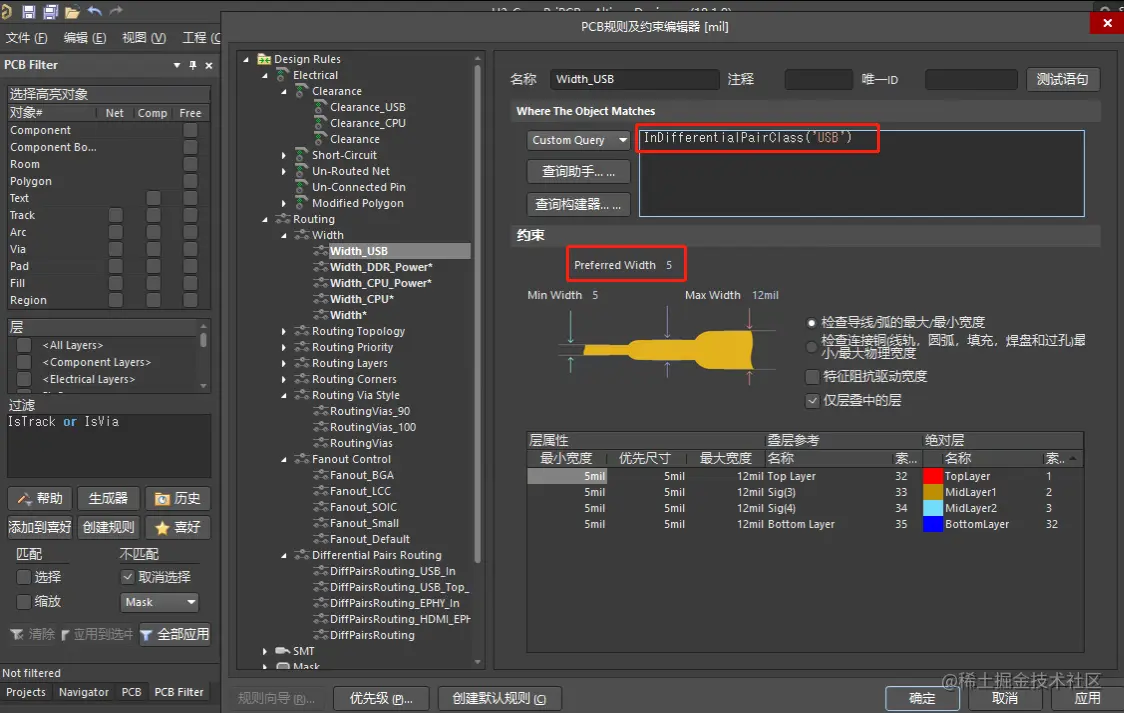Click the Query Helper (查询助手) button
The height and width of the screenshot is (713, 1124).
578,172
